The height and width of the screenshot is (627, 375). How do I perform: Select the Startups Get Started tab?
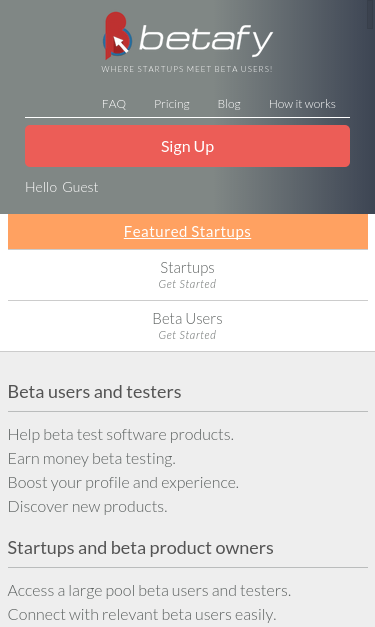click(188, 275)
